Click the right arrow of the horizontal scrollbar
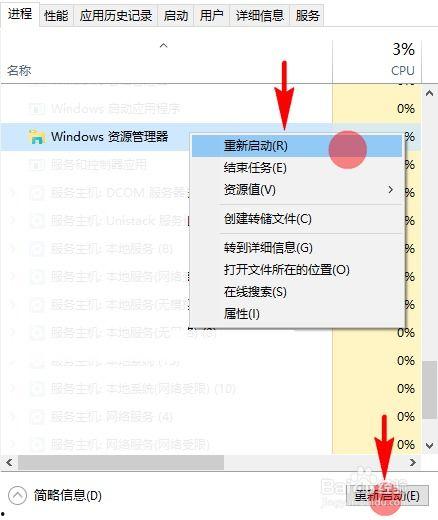 (413, 463)
